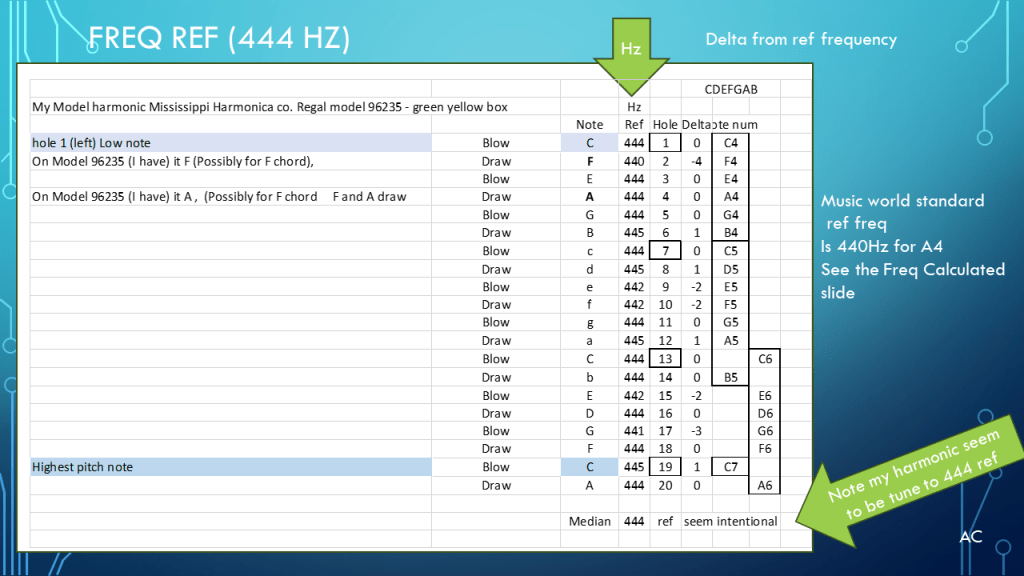Viewport: 1024px width, 576px height.
Task: Select the slide title FREQ REF (444 HZ)
Action: pyautogui.click(x=219, y=39)
